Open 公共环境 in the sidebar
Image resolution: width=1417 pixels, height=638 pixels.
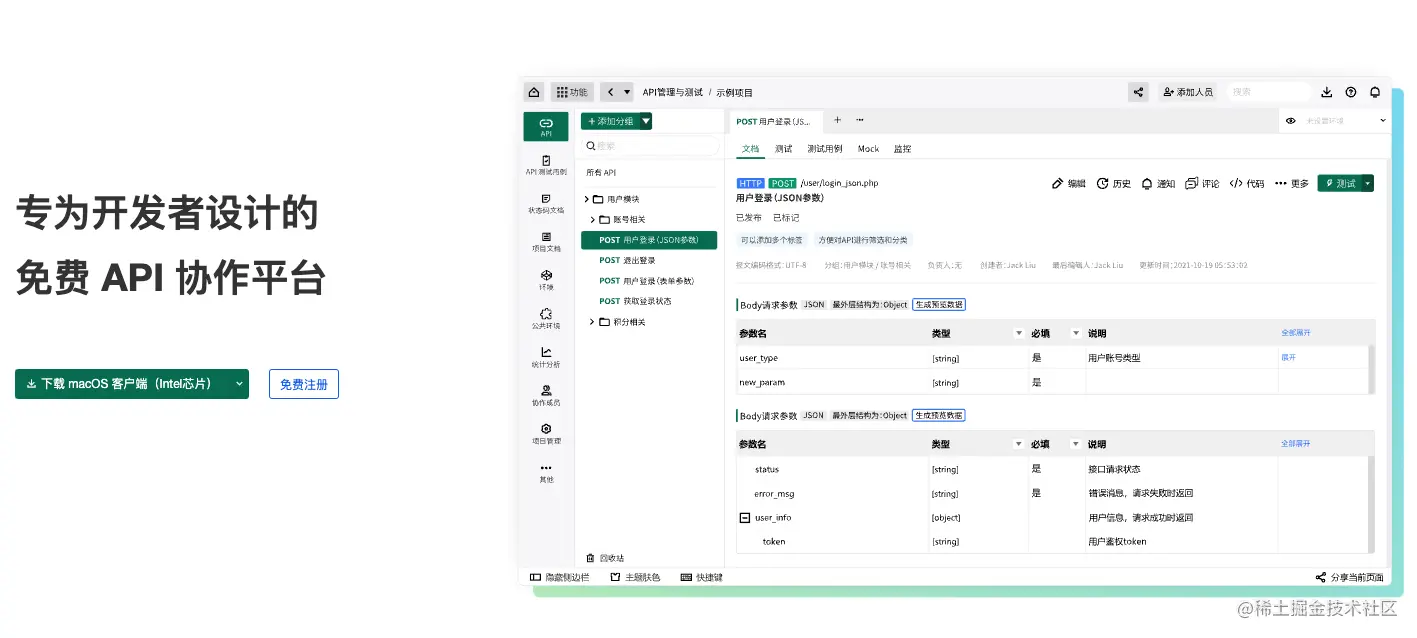coord(546,319)
